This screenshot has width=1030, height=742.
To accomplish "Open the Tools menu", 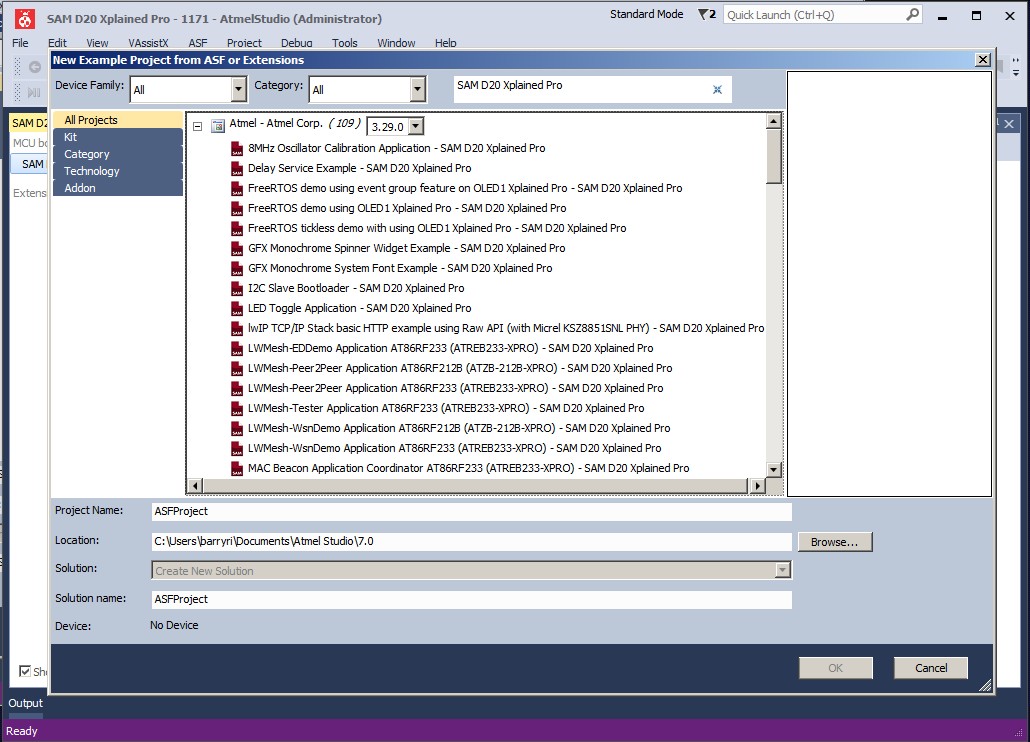I will (x=345, y=43).
